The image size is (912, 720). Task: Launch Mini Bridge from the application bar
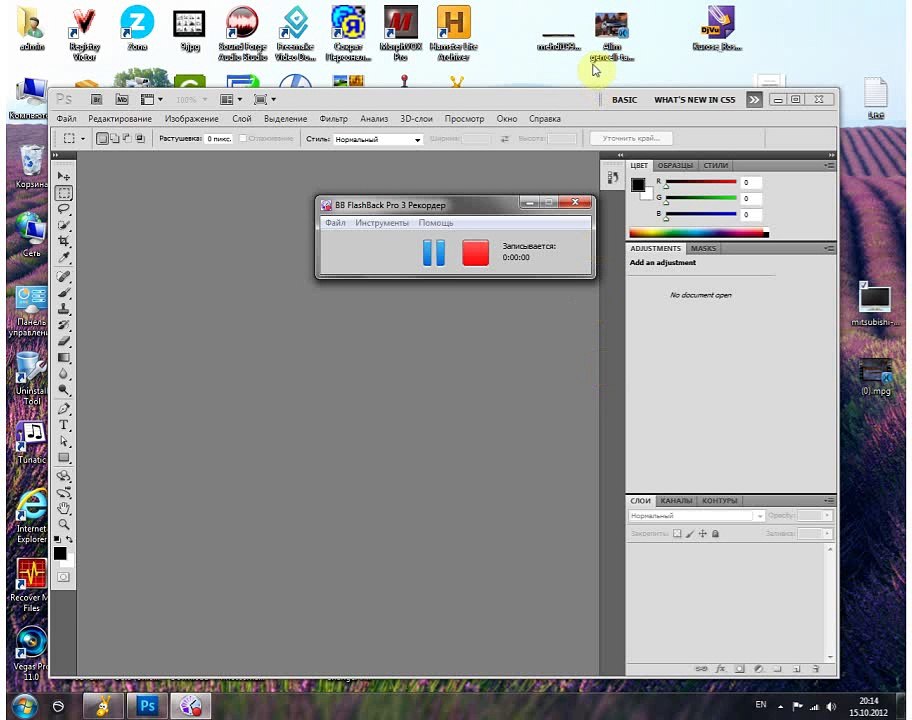point(122,99)
